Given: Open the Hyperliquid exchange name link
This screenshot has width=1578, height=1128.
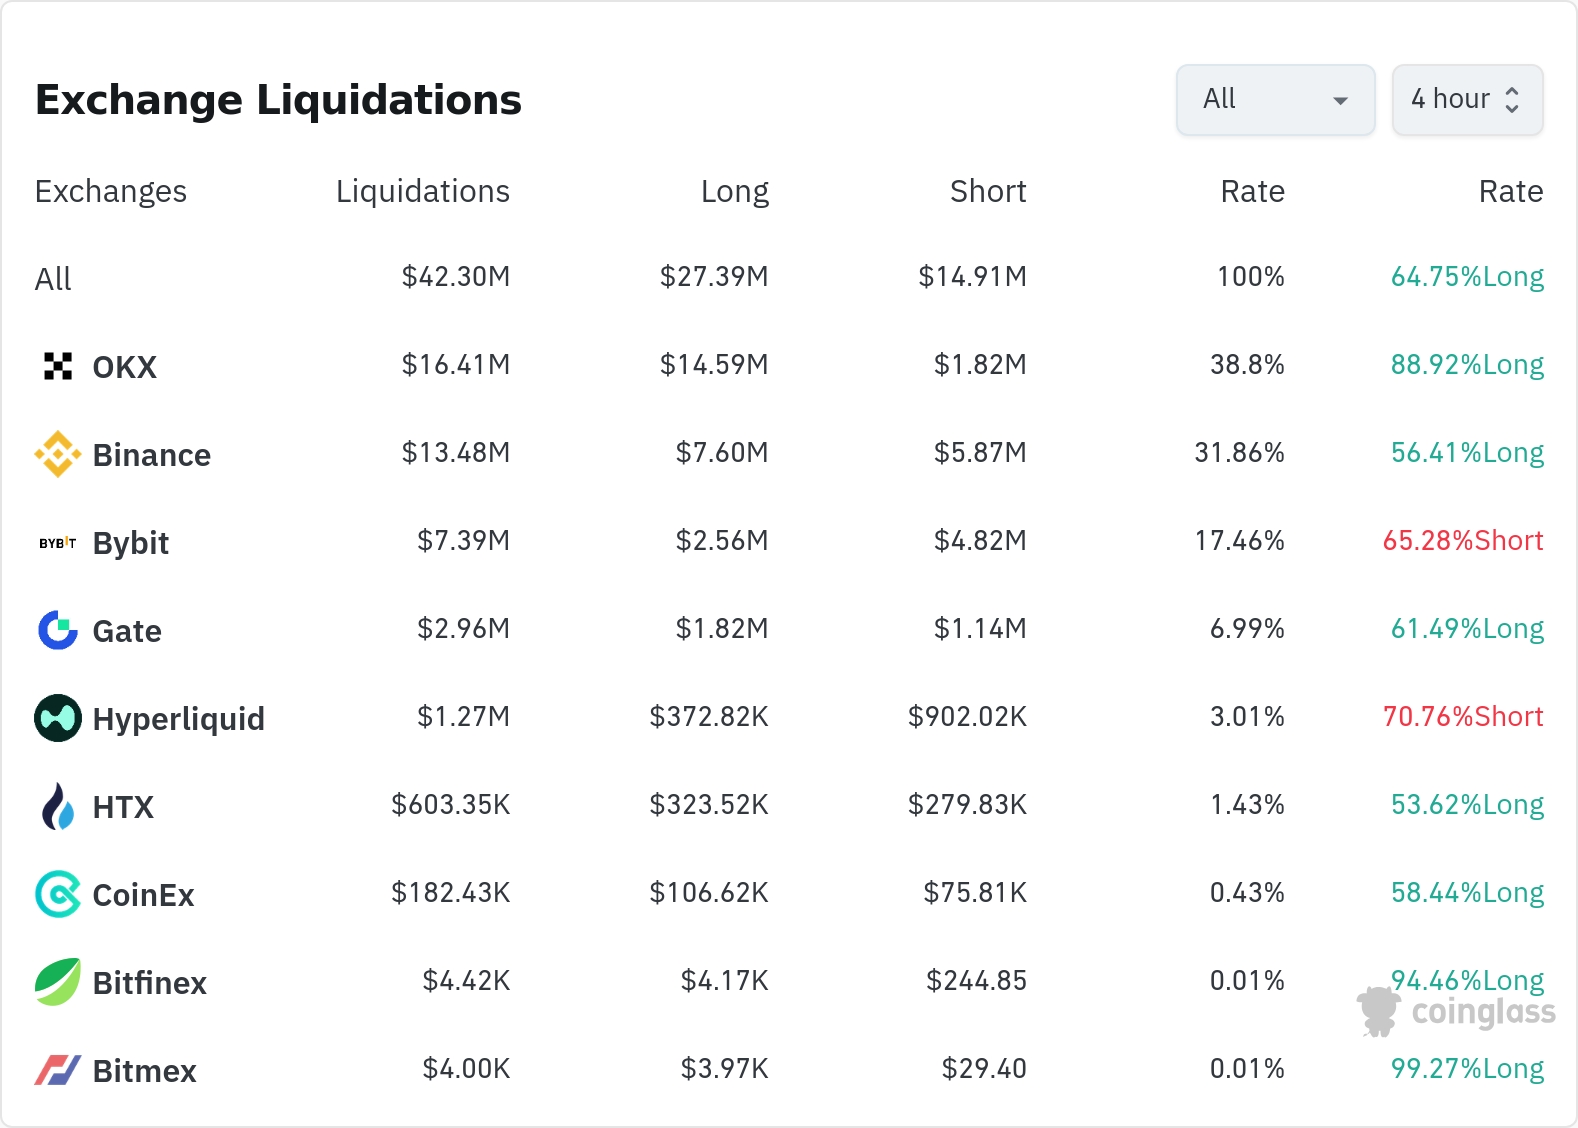Looking at the screenshot, I should [x=178, y=719].
